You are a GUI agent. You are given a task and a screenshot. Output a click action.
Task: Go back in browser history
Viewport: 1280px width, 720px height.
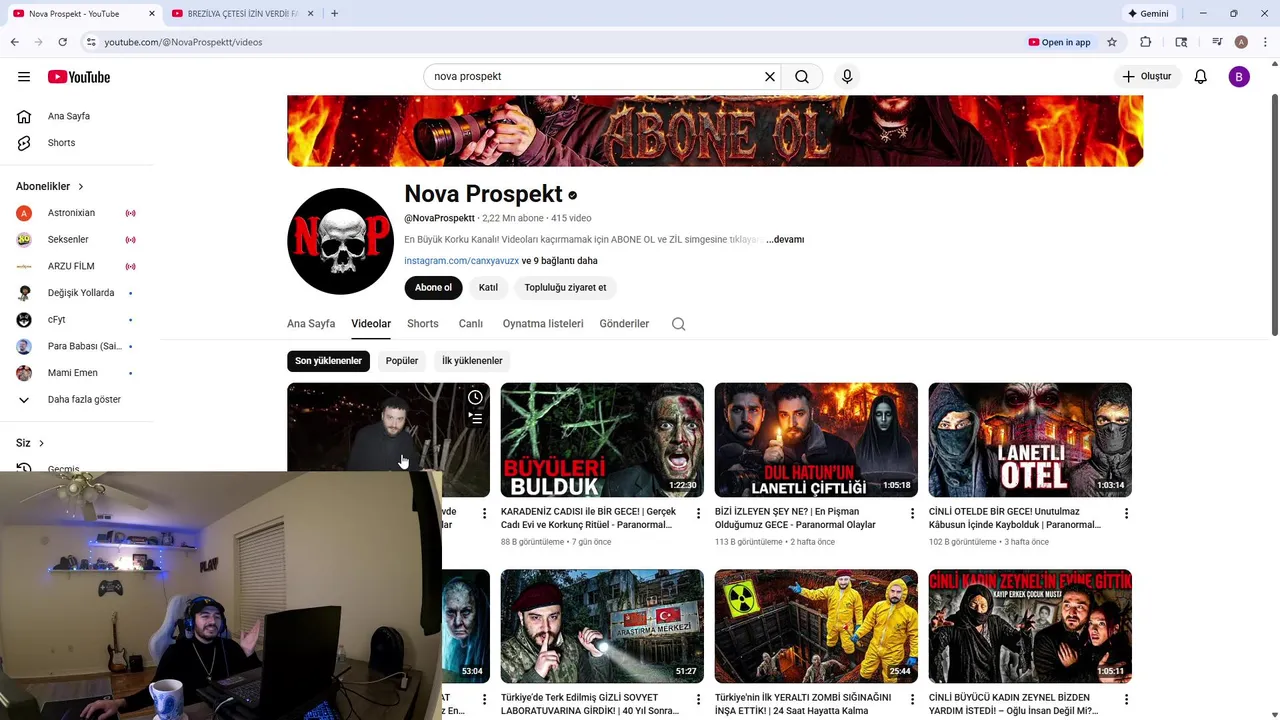[x=14, y=42]
